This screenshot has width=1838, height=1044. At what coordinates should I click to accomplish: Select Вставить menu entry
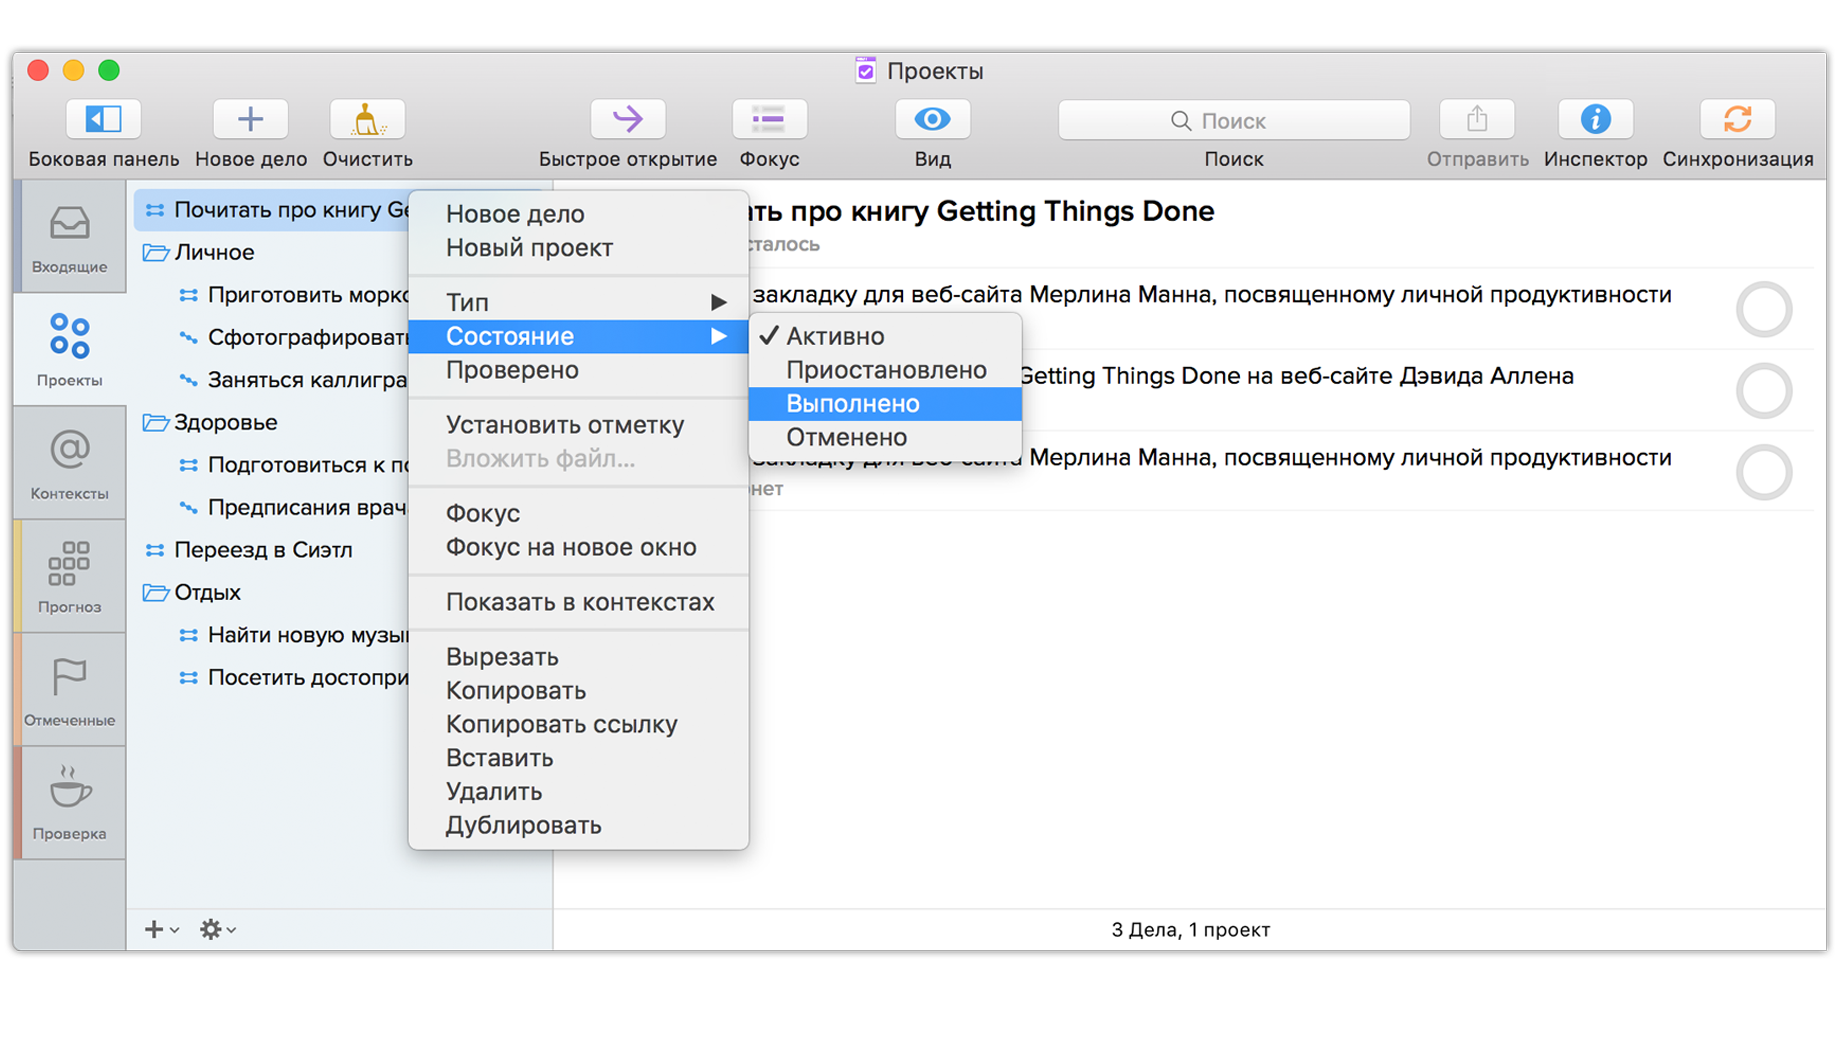578,758
